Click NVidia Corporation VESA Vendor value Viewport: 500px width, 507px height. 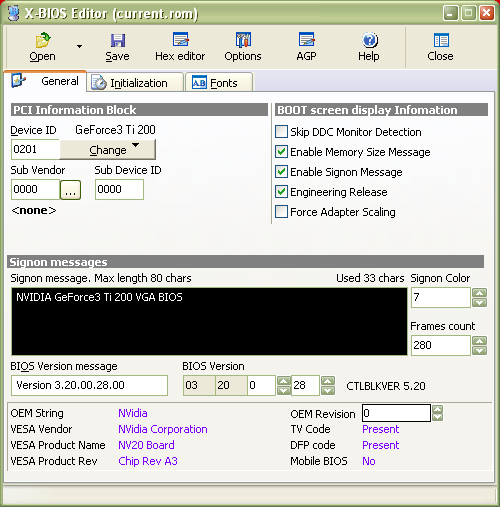[163, 429]
